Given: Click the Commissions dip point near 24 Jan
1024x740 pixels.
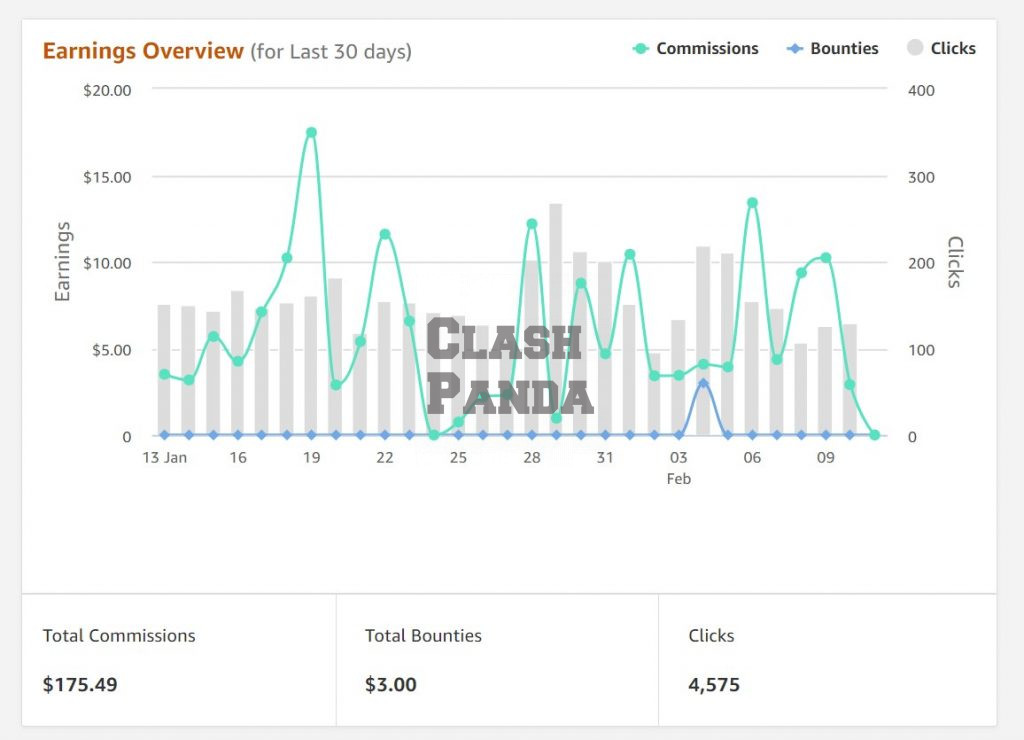Looking at the screenshot, I should 435,435.
